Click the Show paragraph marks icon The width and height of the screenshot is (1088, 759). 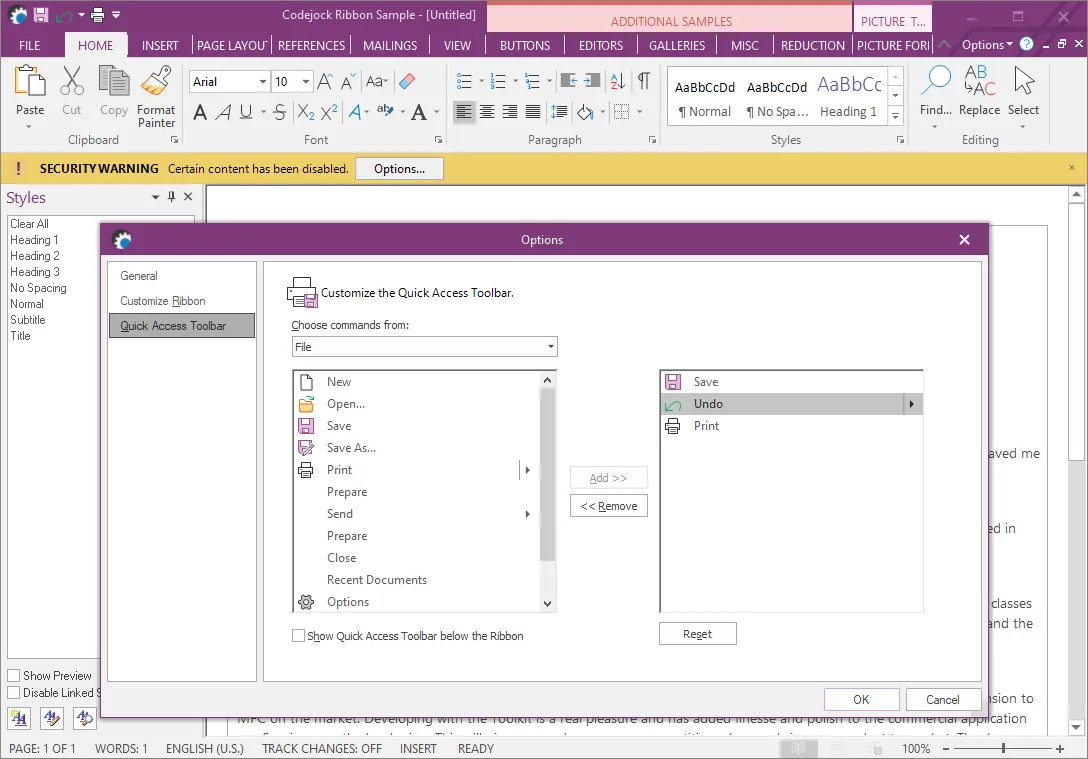(643, 82)
